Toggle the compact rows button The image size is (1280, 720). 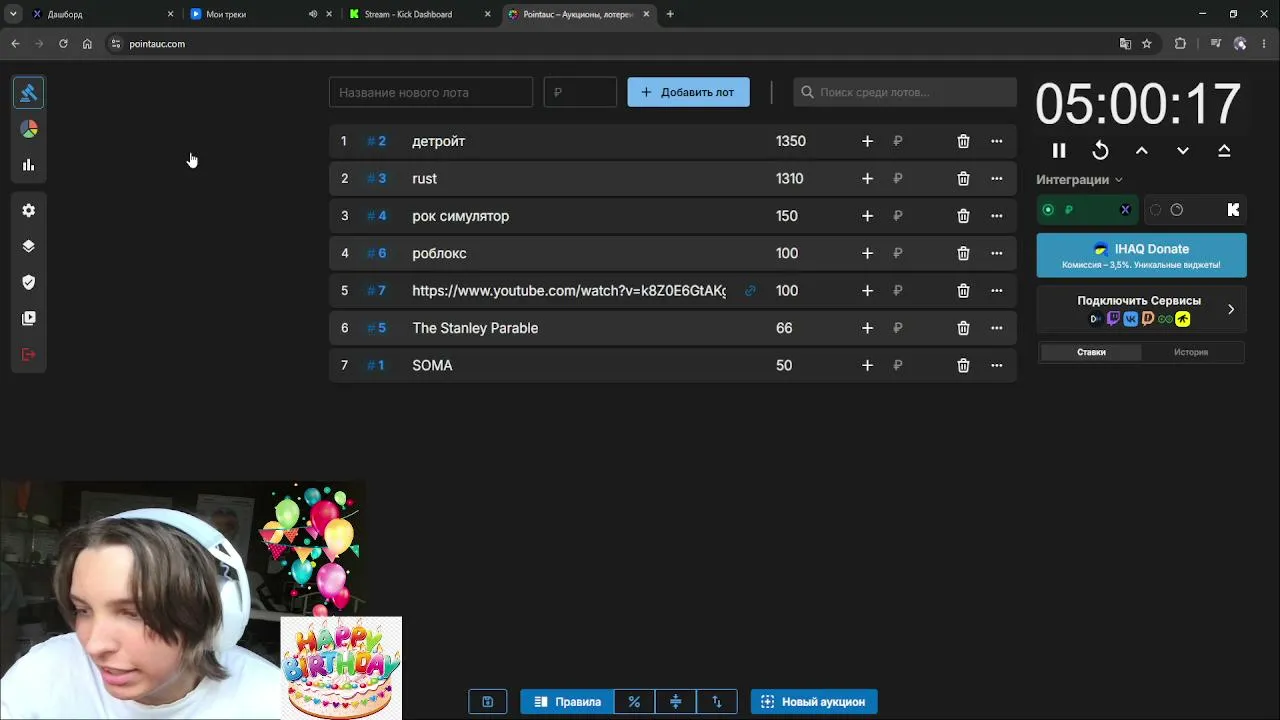(x=675, y=702)
